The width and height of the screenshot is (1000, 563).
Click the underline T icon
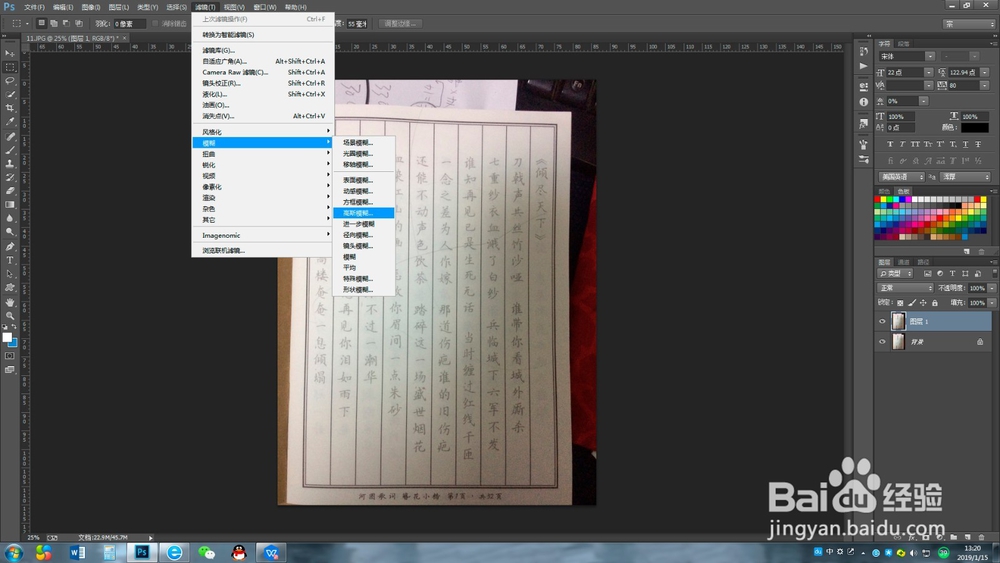coord(965,144)
